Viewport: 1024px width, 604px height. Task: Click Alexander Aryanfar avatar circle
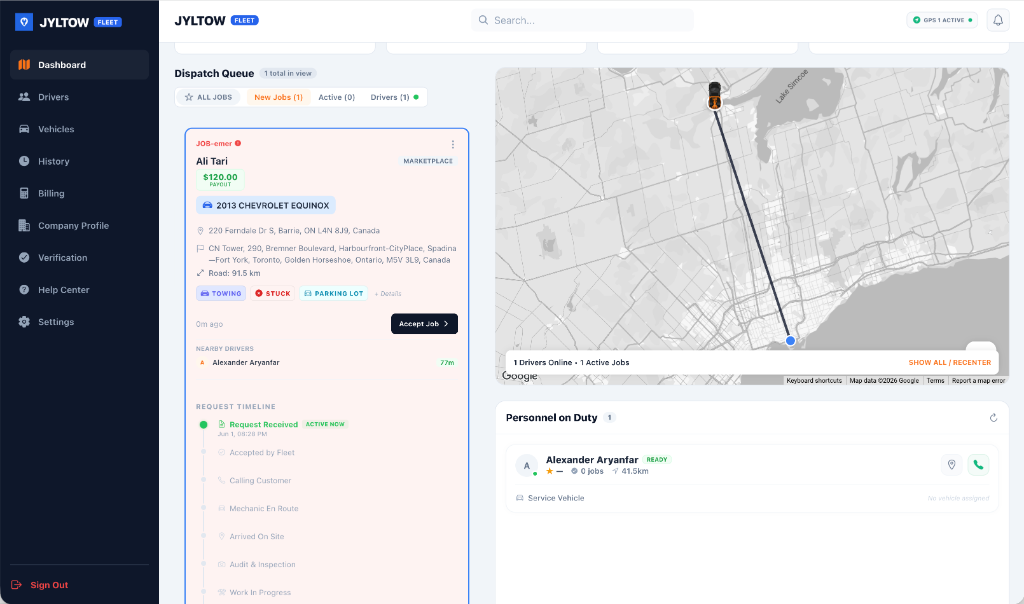[x=526, y=466]
